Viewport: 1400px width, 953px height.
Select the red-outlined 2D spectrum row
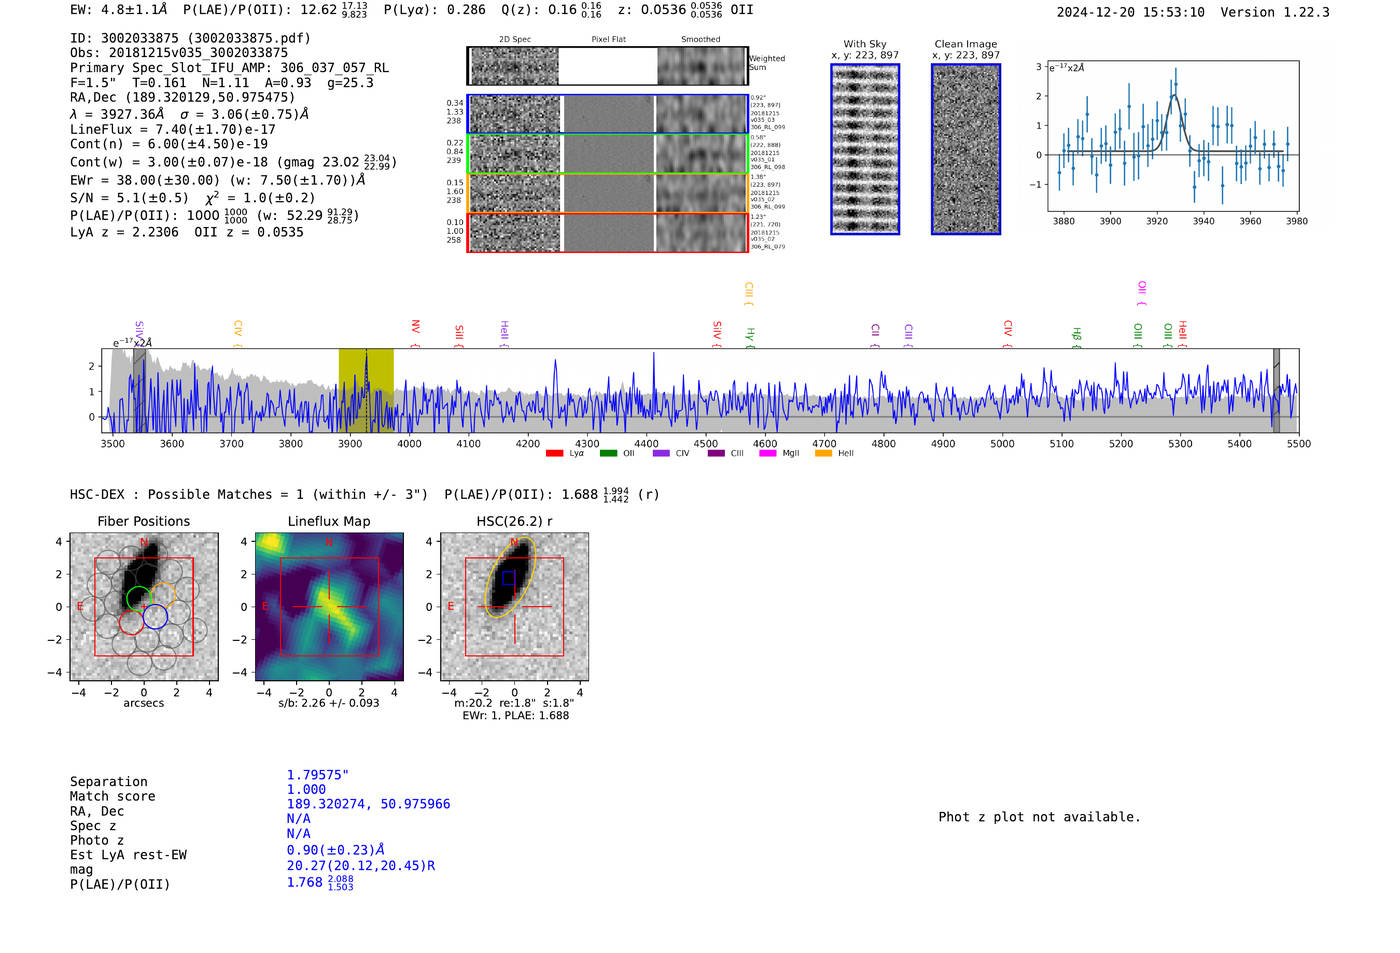[607, 232]
